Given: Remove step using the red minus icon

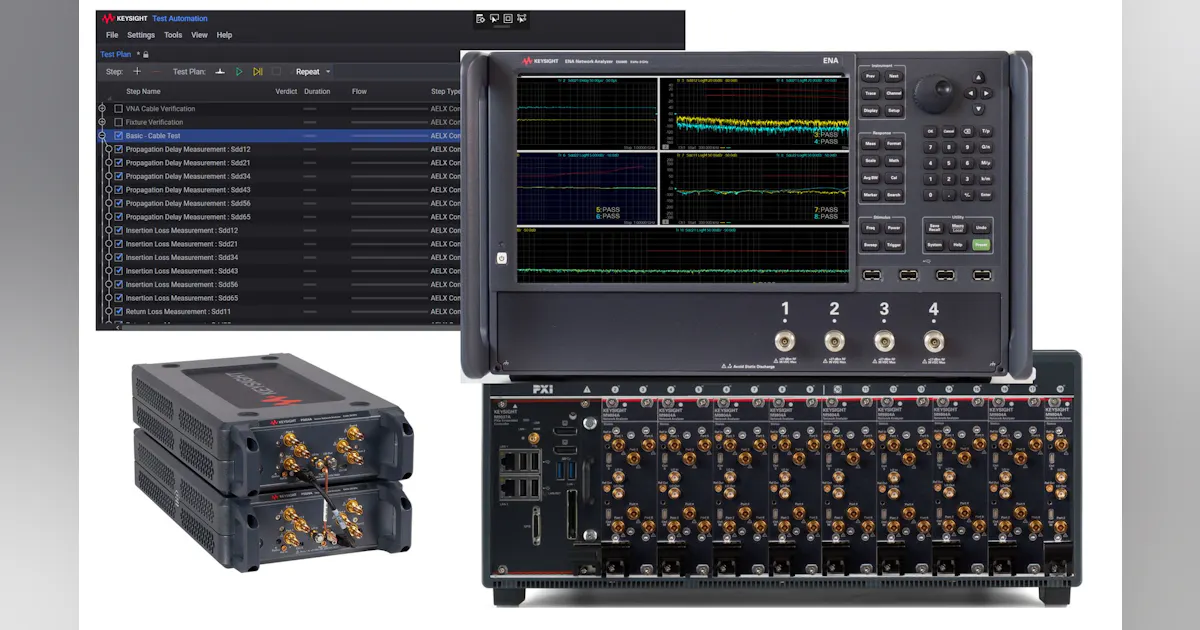Looking at the screenshot, I should coord(155,72).
